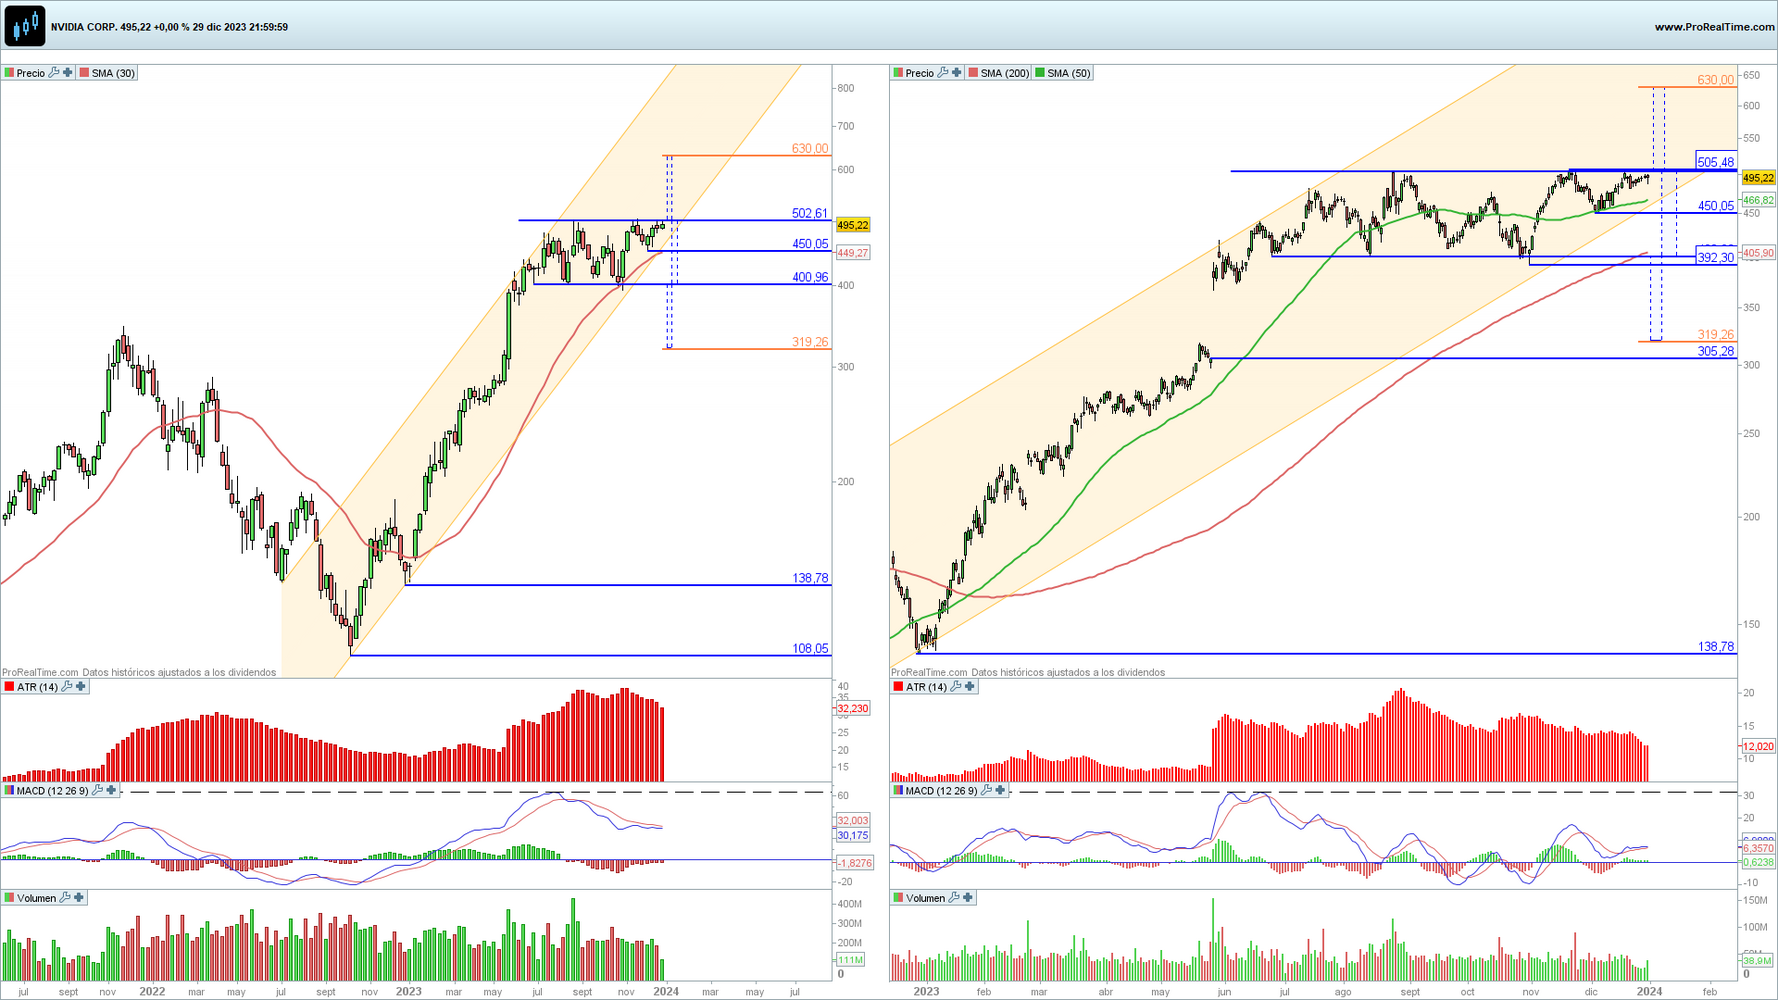Click MACD histogram tag -1,8276

[854, 862]
